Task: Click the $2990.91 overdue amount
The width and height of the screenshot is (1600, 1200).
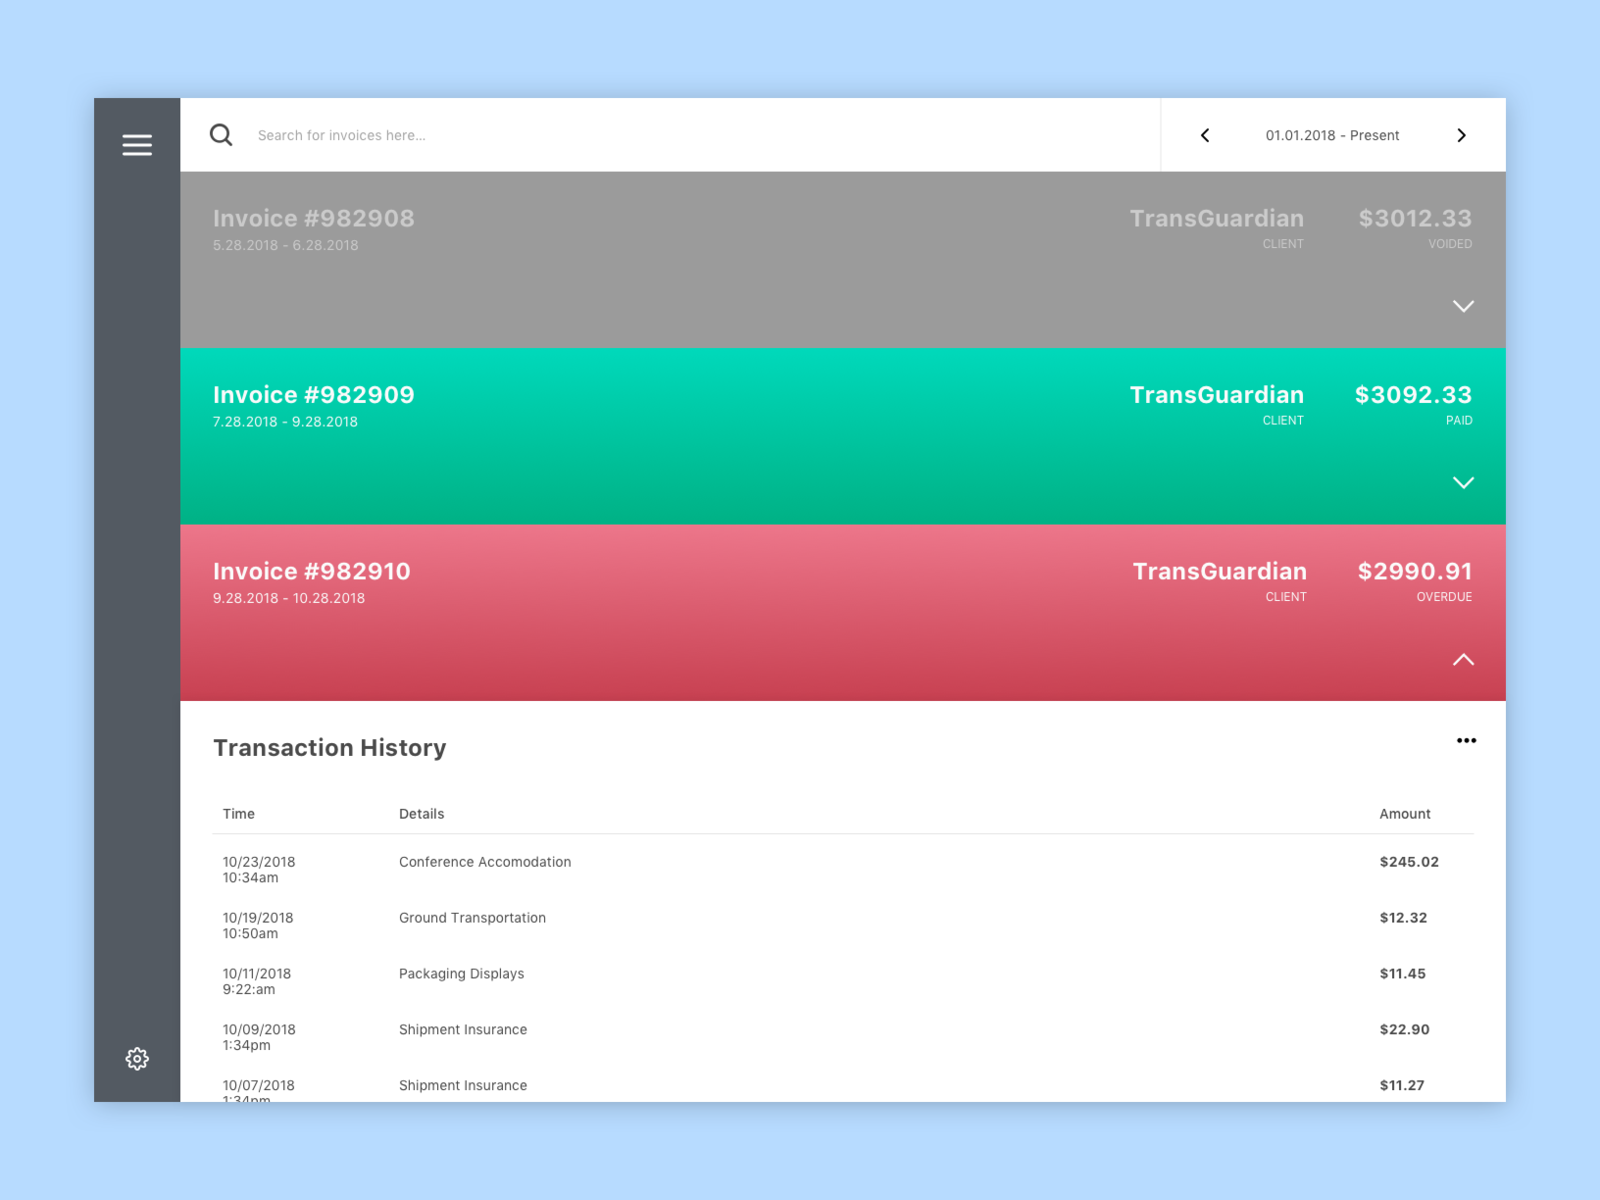Action: (1413, 572)
